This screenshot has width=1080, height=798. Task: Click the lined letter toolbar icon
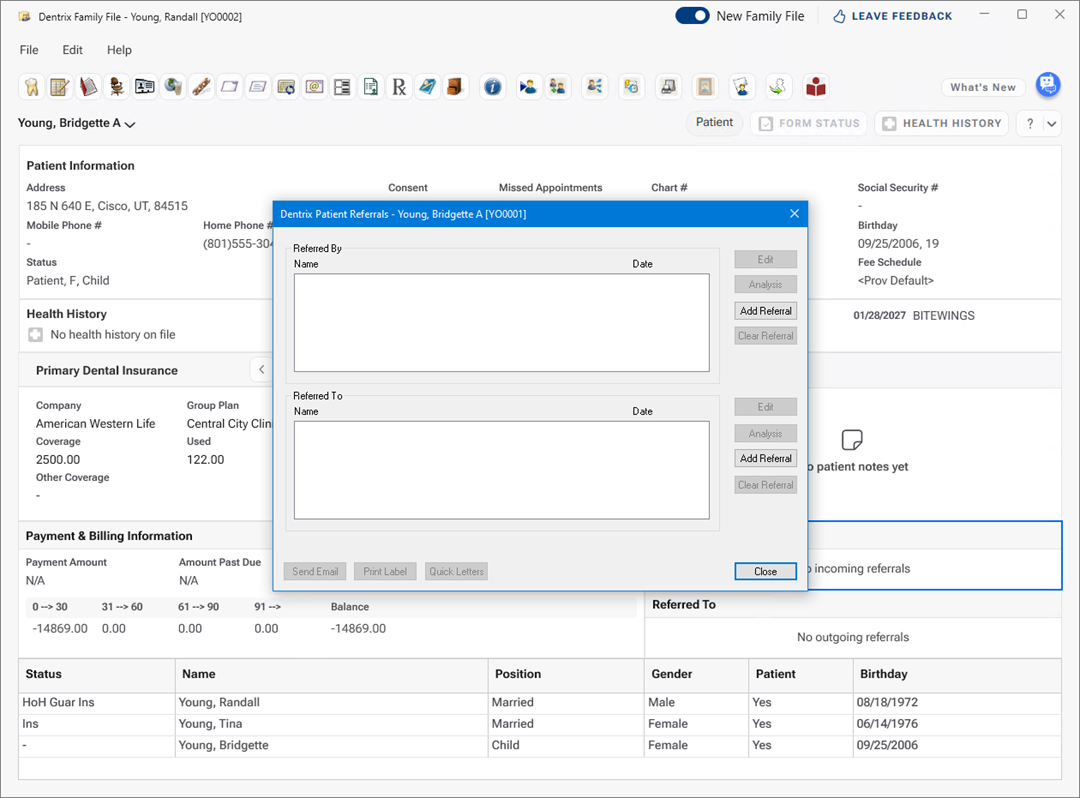pyautogui.click(x=258, y=87)
